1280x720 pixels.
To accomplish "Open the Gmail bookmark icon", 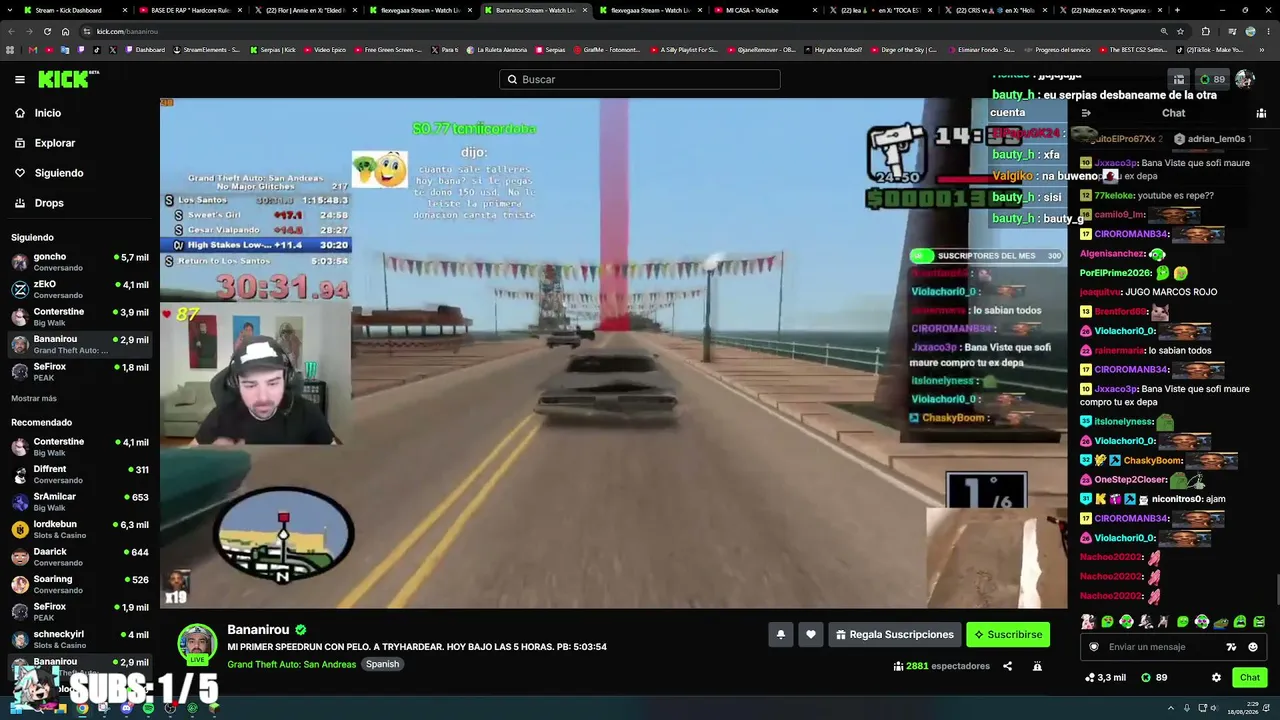I will point(32,49).
